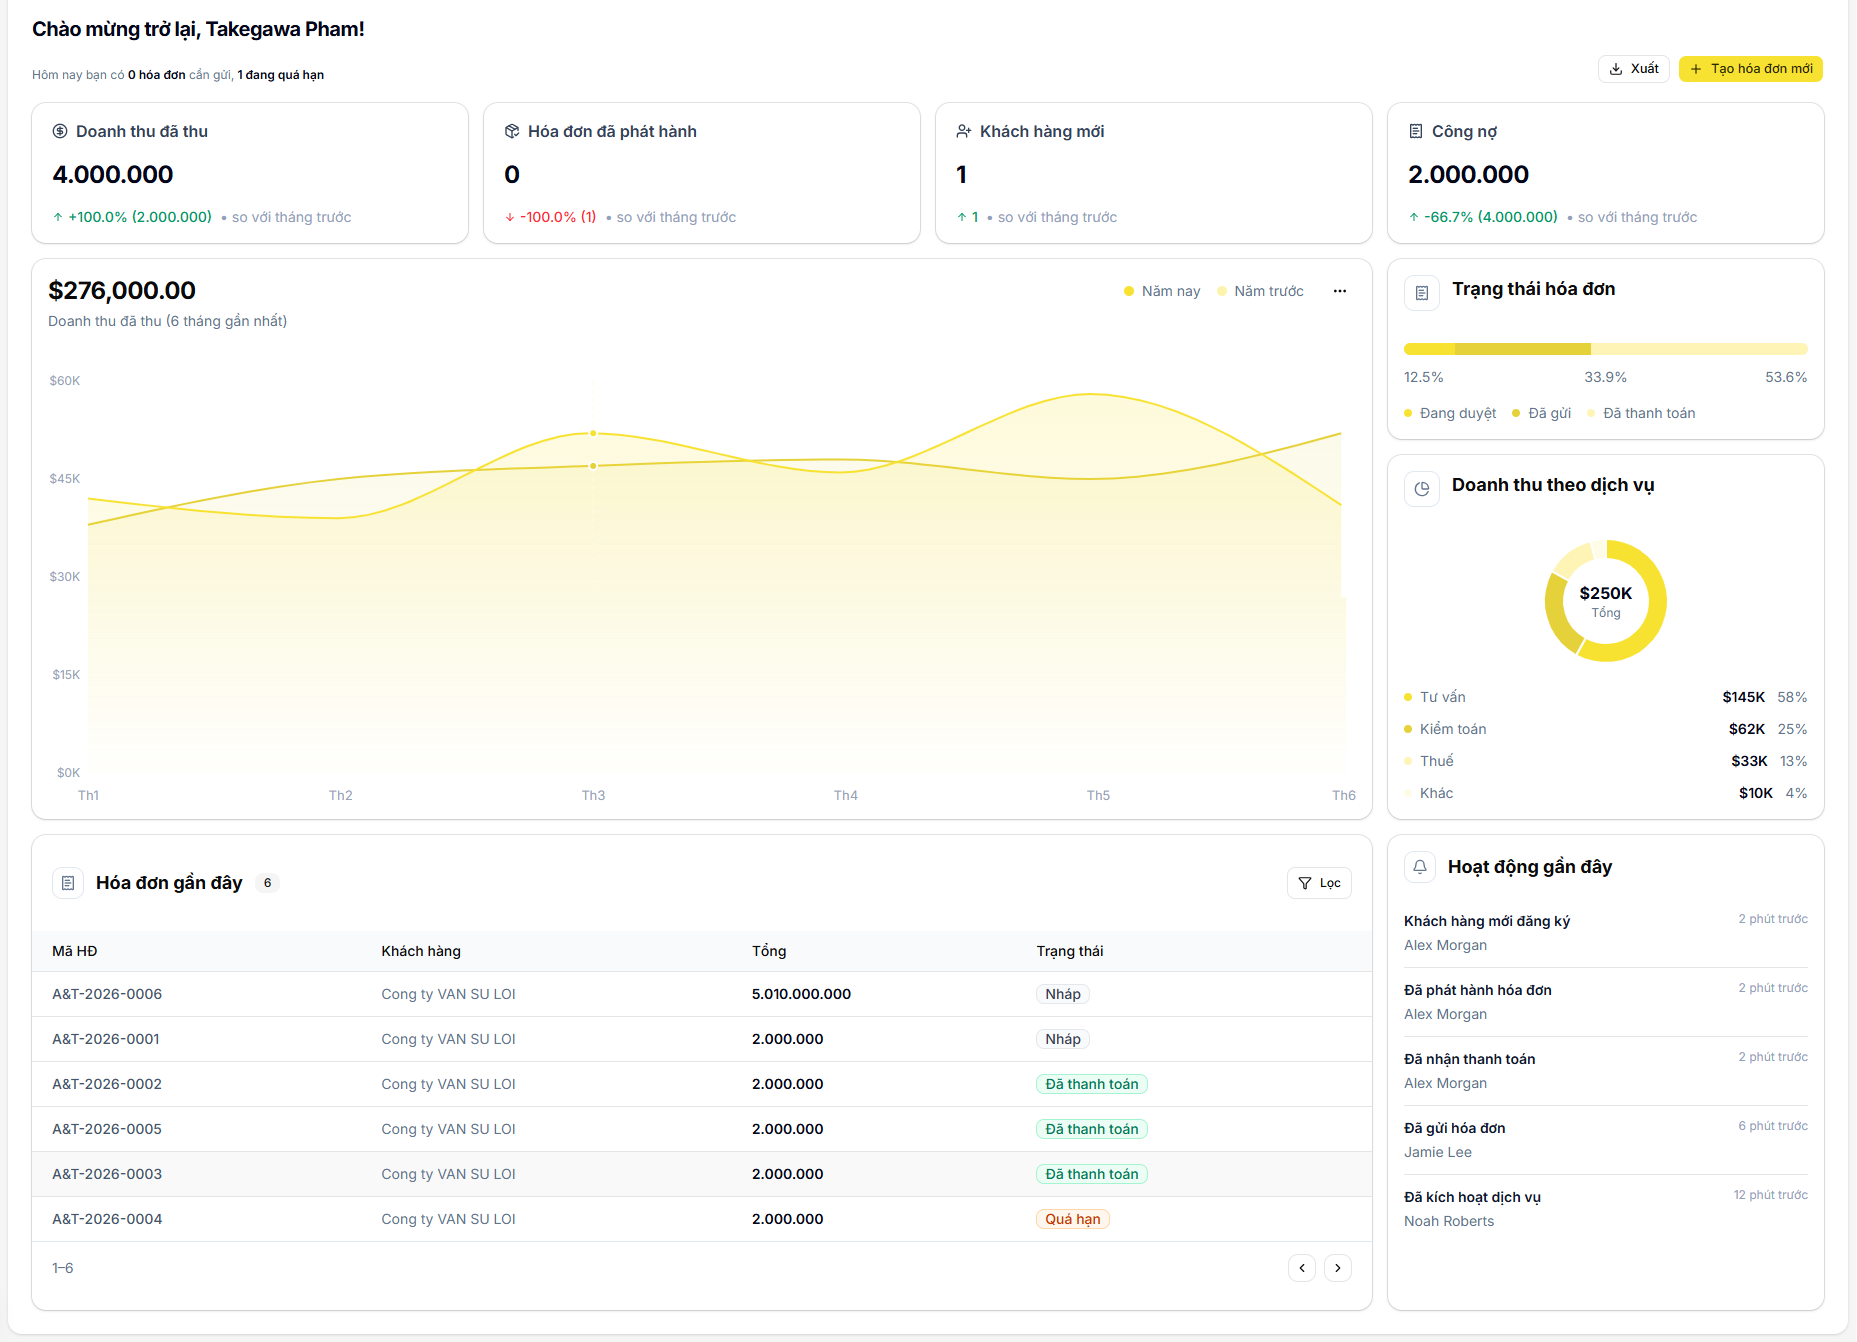1857x1342 pixels.
Task: Click the pie clock icon for Doanh thu theo dịch vụ
Action: coord(1421,489)
